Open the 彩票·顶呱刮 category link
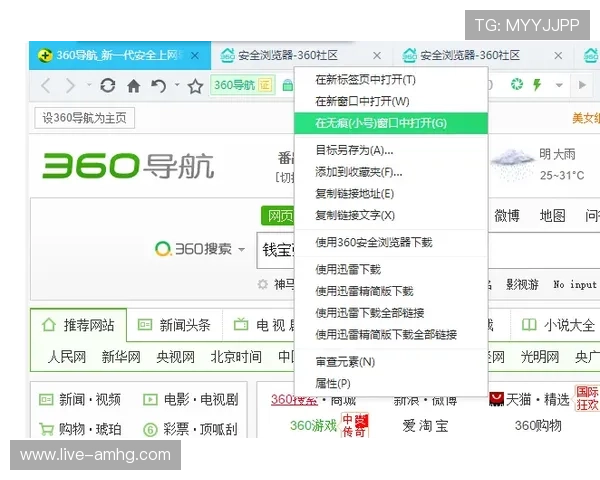 tap(191, 429)
